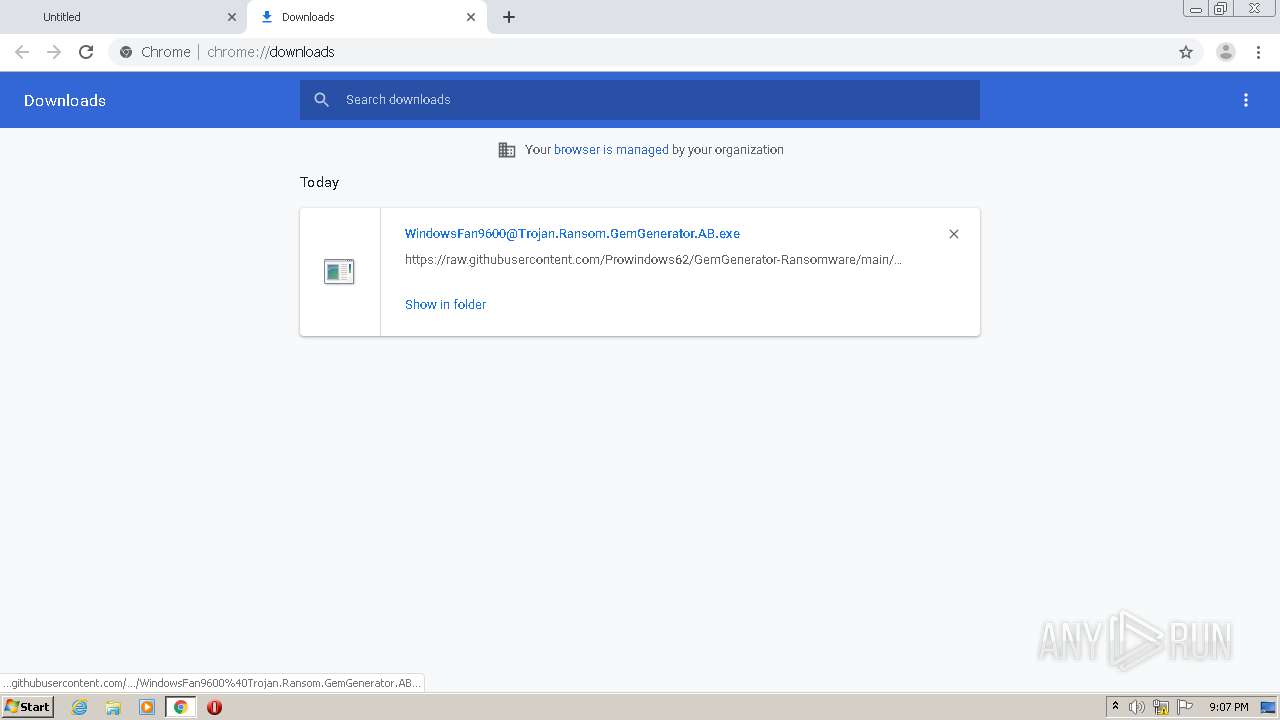The height and width of the screenshot is (720, 1280).
Task: Click Show in folder
Action: [x=445, y=305]
